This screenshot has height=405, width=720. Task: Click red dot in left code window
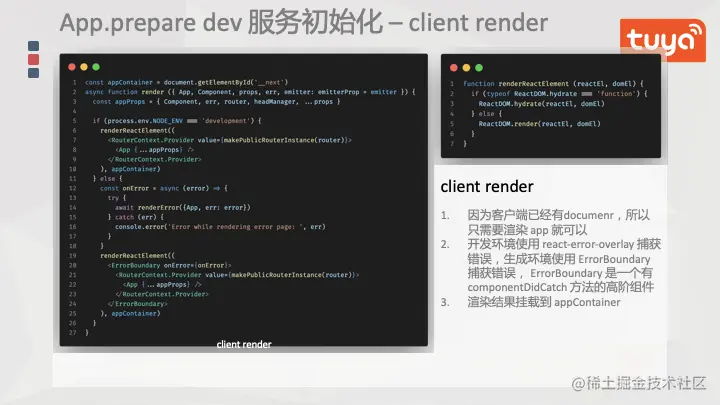tap(72, 67)
